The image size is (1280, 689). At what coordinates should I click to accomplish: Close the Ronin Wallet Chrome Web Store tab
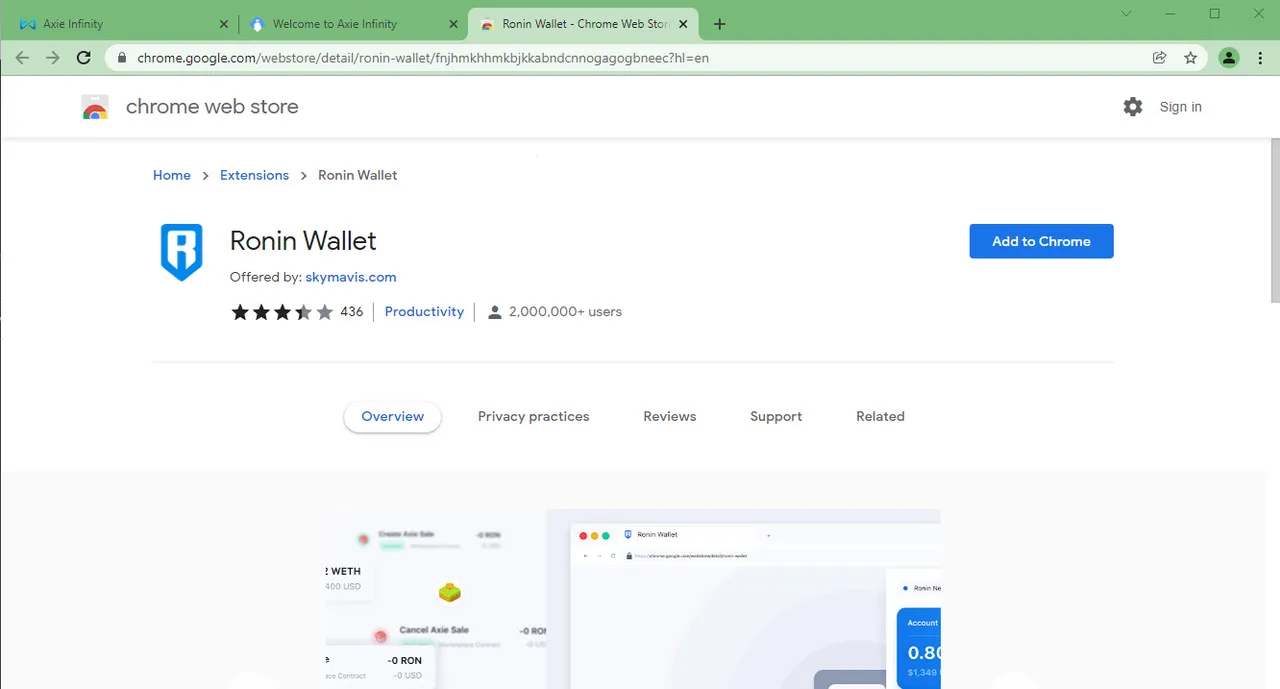point(683,24)
